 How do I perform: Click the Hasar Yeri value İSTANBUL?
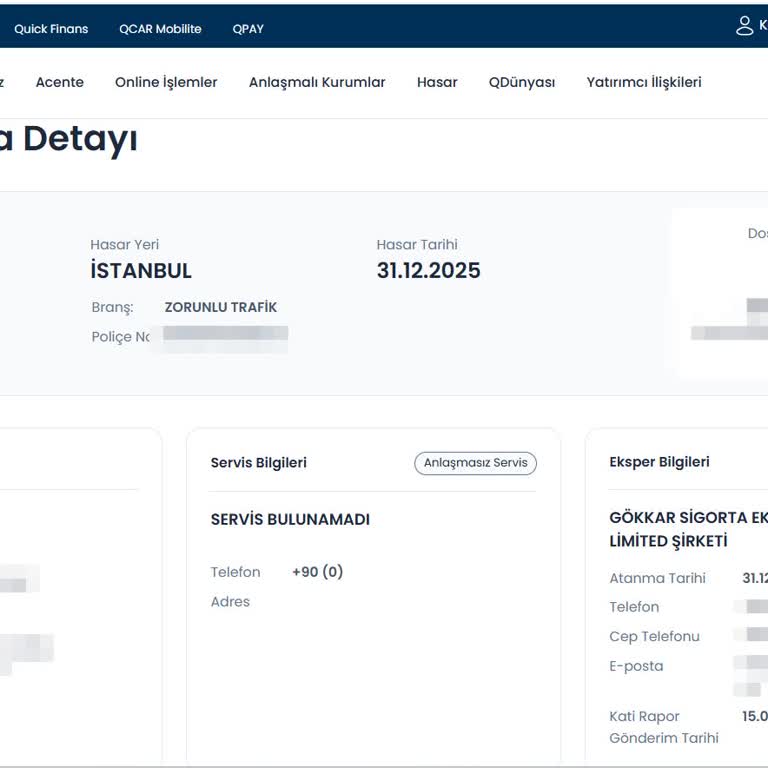click(141, 271)
